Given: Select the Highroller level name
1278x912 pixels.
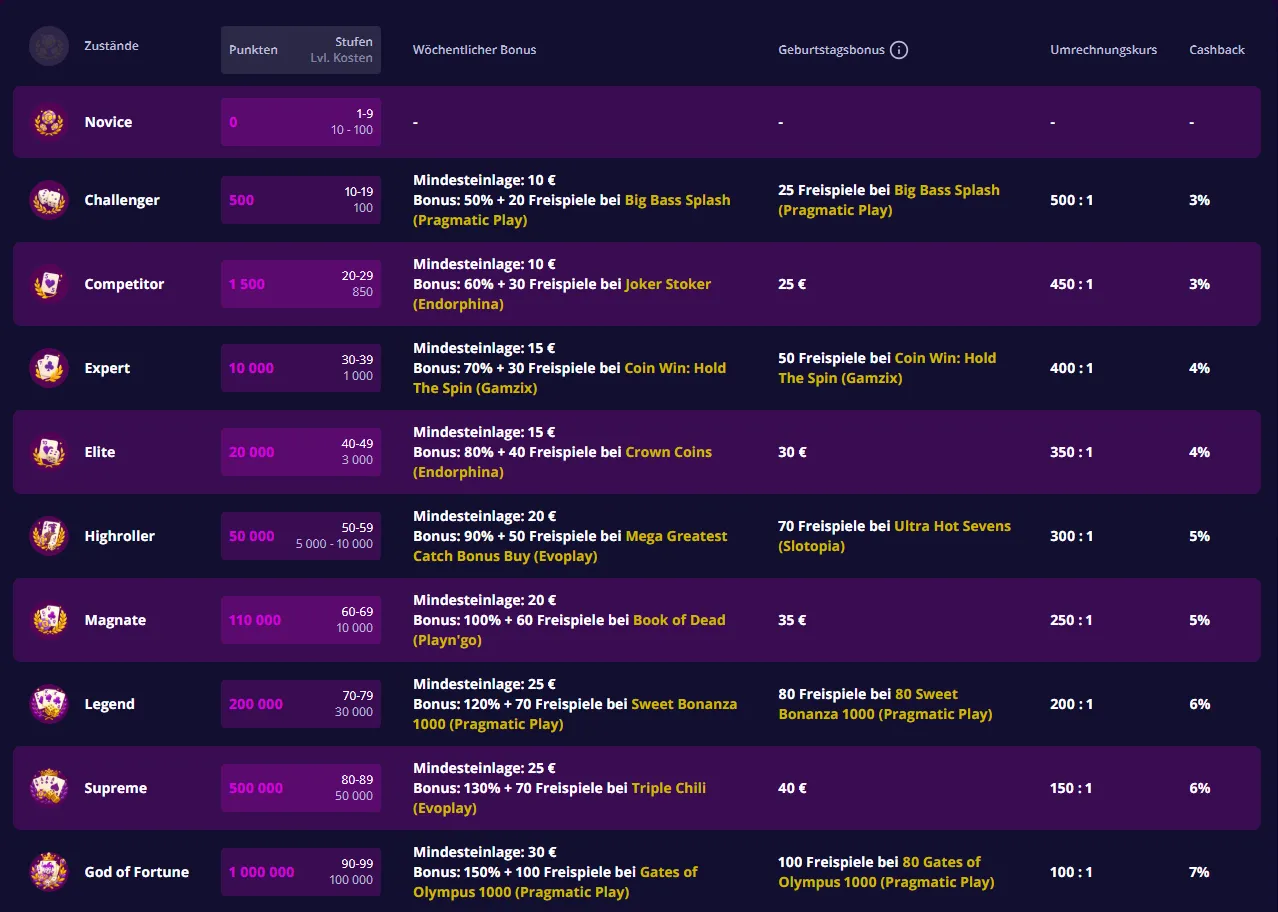Looking at the screenshot, I should click(x=120, y=536).
